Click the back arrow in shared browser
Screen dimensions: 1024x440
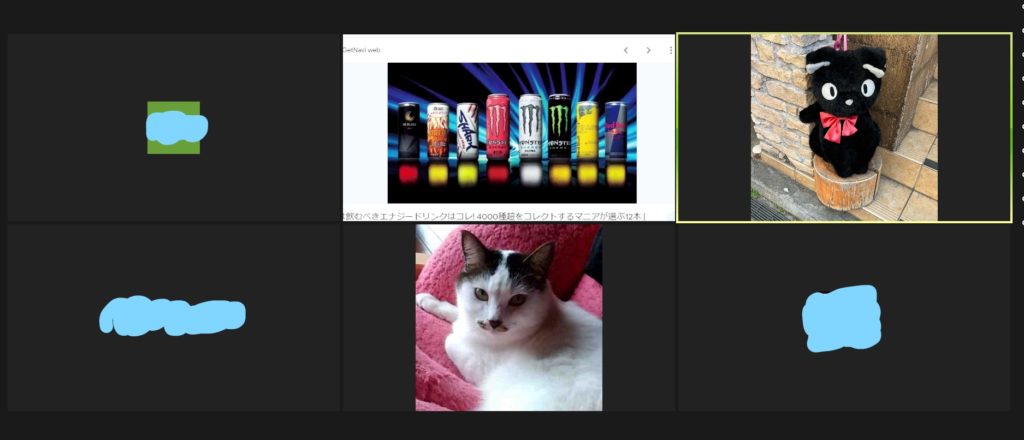pos(626,50)
